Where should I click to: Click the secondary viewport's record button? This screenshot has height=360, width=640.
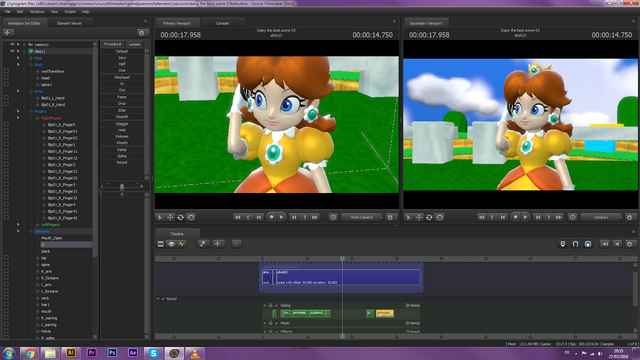516,217
